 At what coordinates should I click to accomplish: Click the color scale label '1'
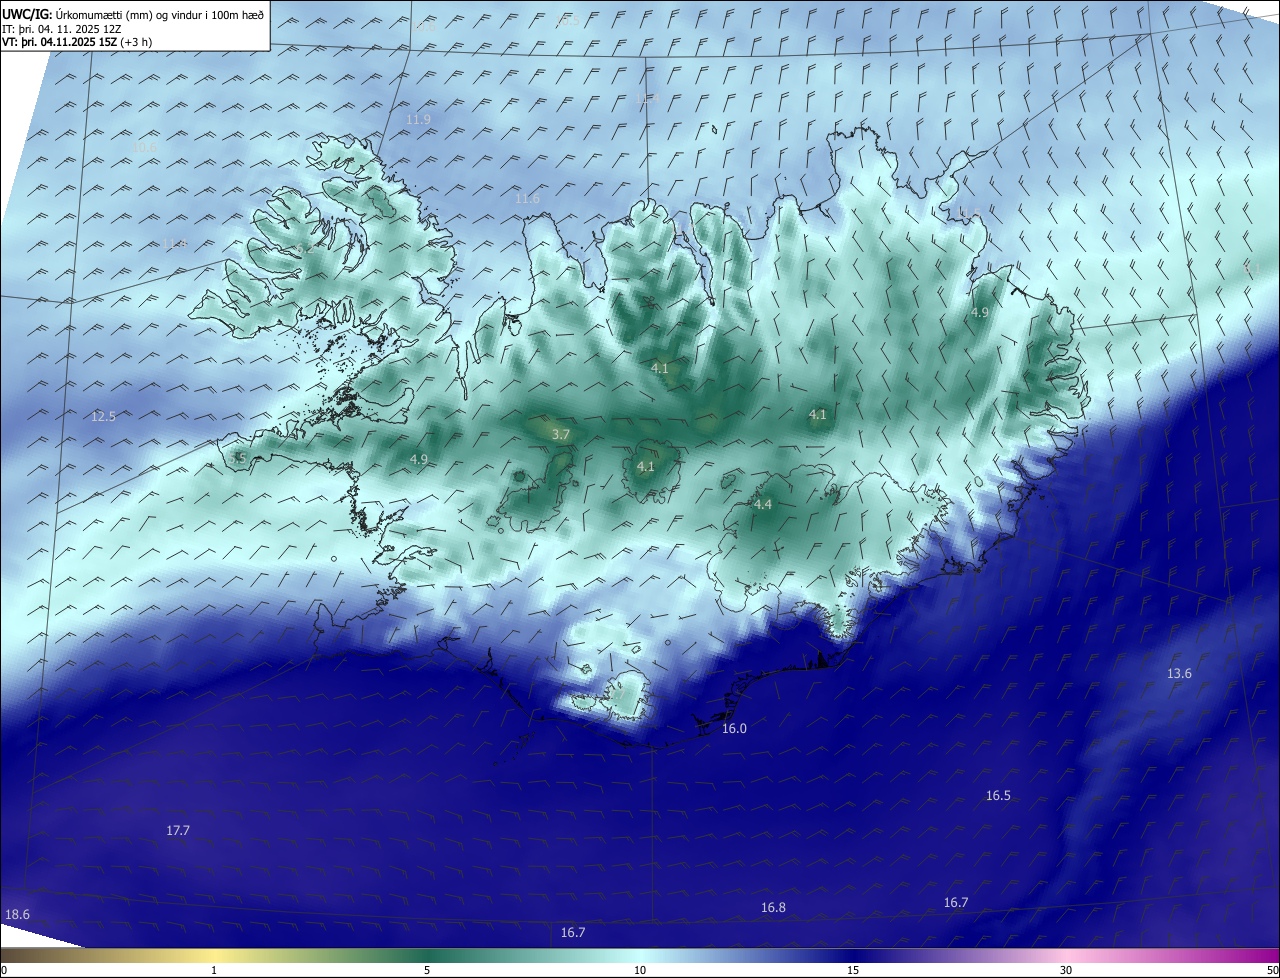click(214, 970)
